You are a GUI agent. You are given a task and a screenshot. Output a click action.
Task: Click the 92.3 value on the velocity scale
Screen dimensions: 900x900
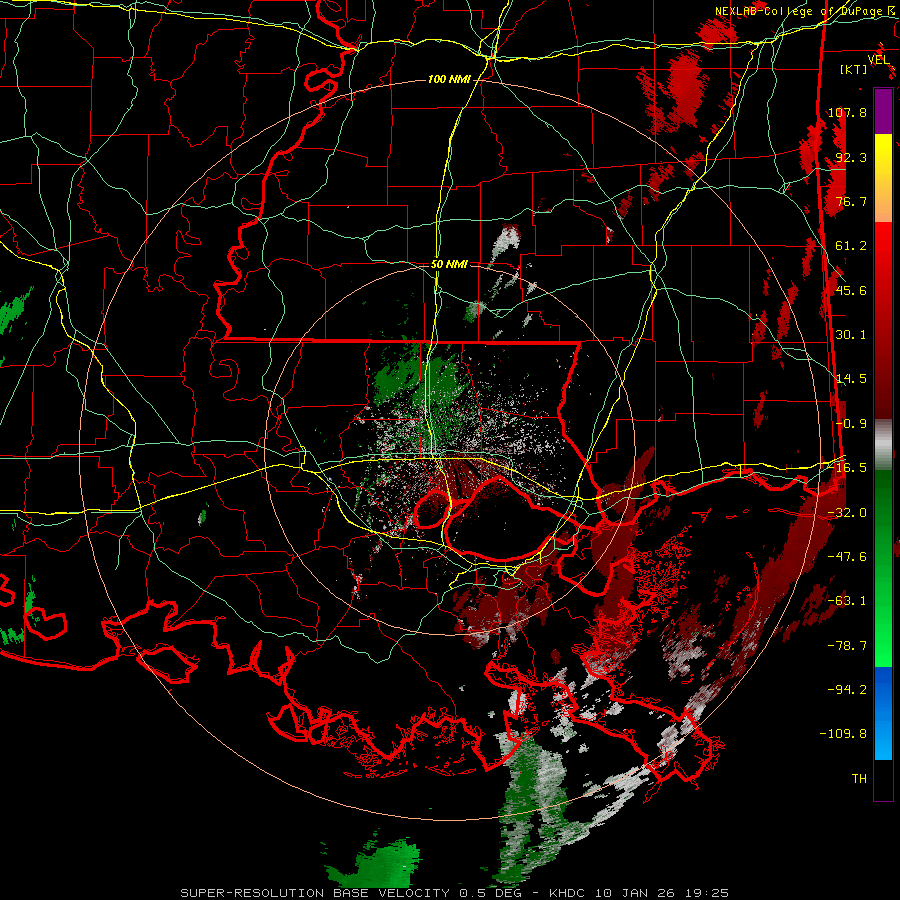point(851,157)
